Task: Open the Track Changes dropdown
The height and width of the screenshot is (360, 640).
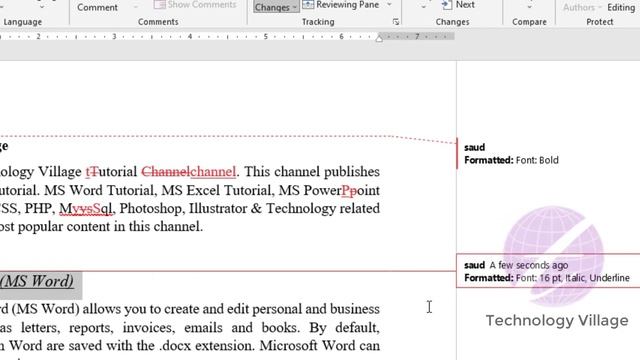Action: (276, 7)
